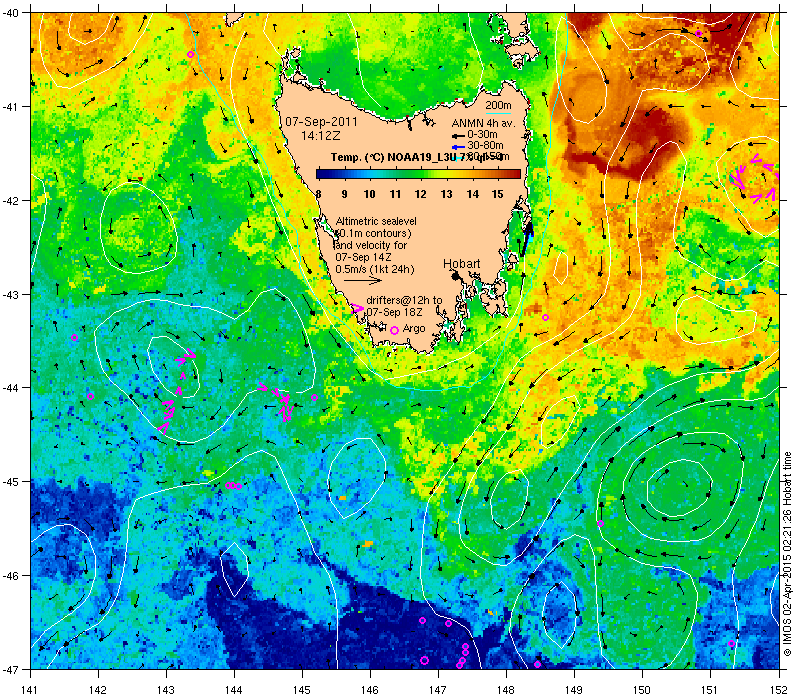Click the 'Temp. (°C) NOAA19_L3U' colorbar title
This screenshot has height=700, width=800.
tap(391, 157)
